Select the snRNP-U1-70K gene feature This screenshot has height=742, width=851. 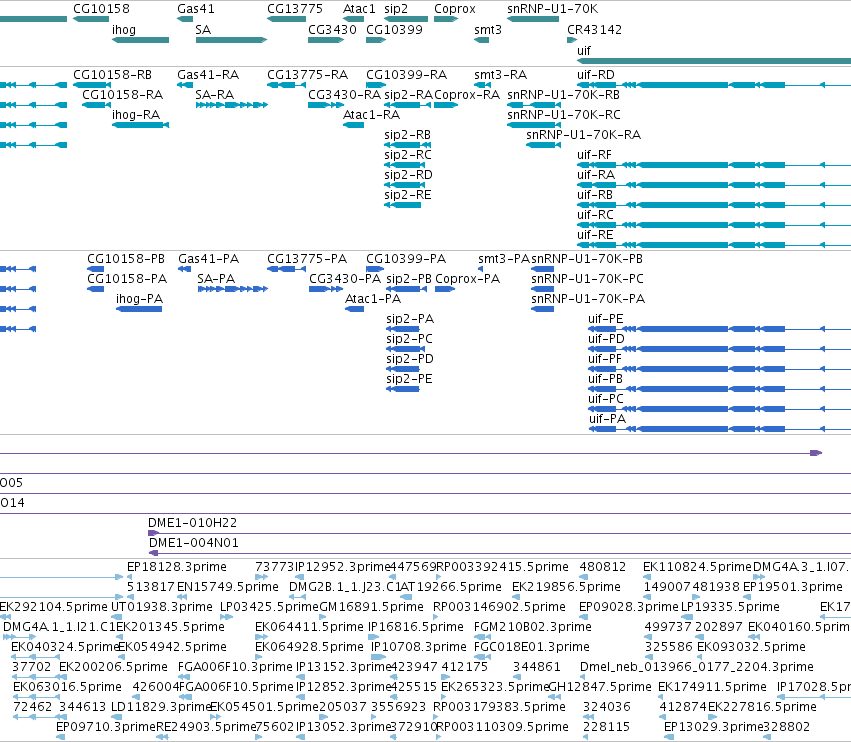(x=533, y=19)
